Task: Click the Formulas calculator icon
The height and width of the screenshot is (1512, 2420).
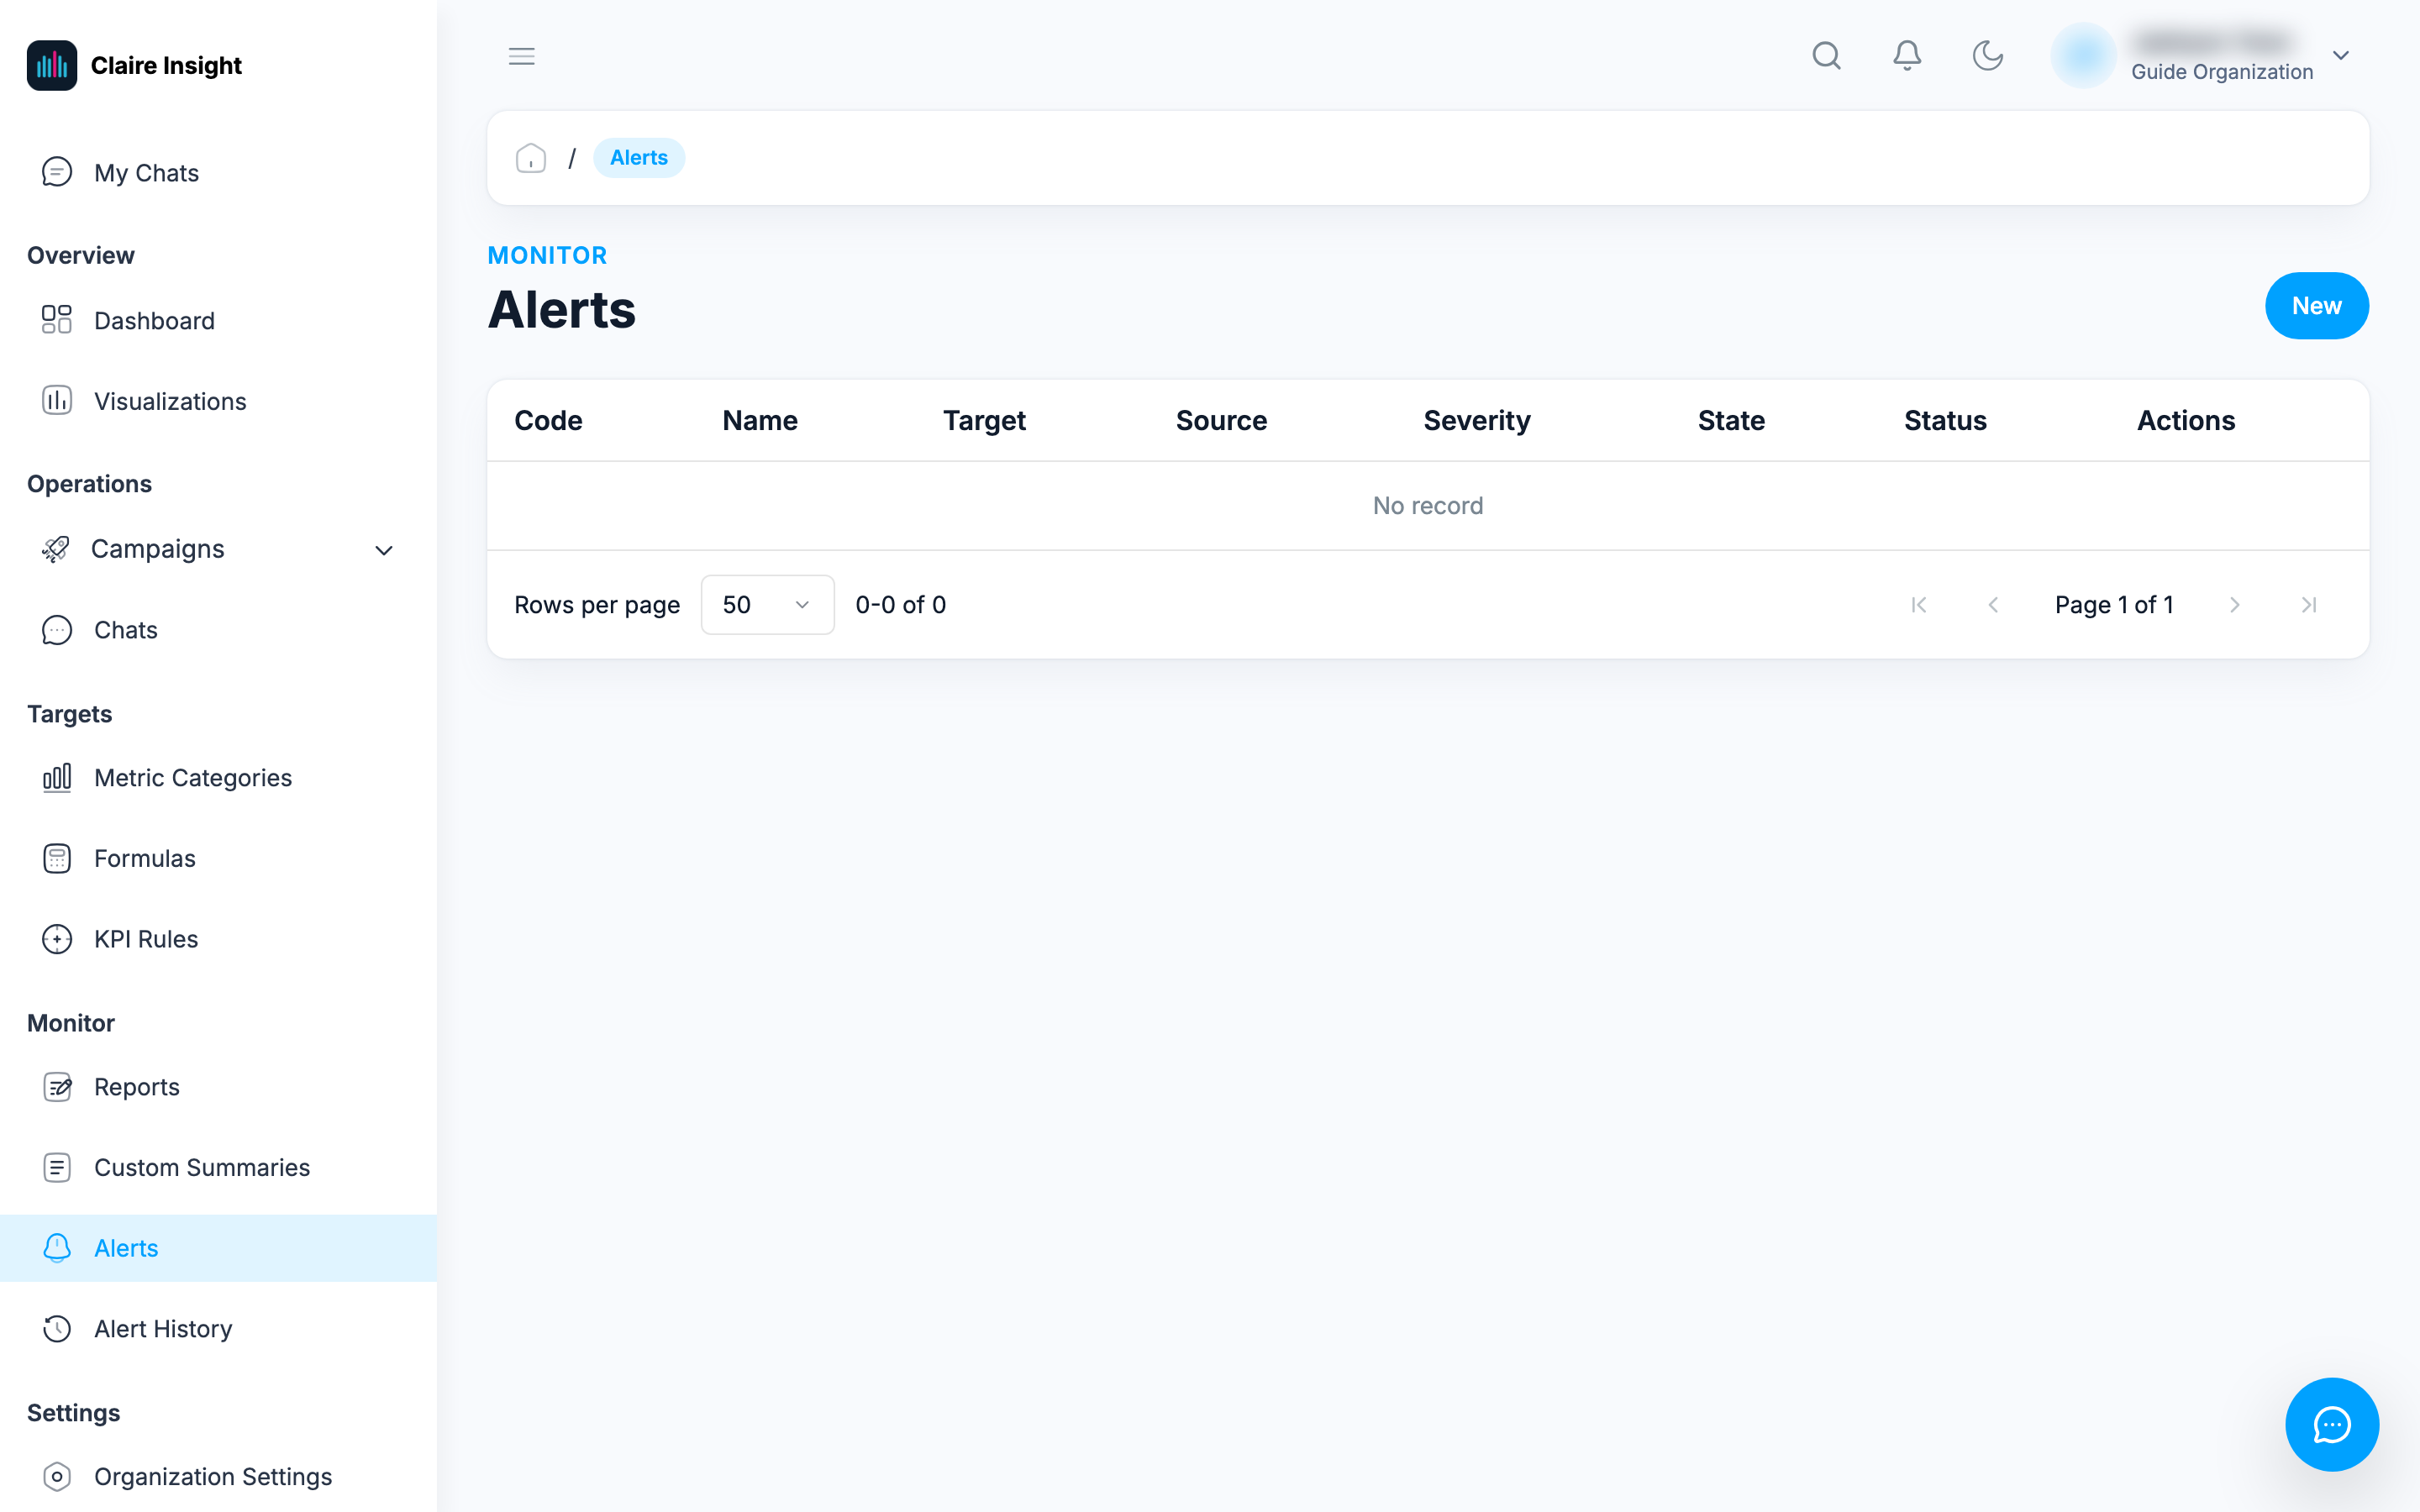Action: [x=57, y=858]
